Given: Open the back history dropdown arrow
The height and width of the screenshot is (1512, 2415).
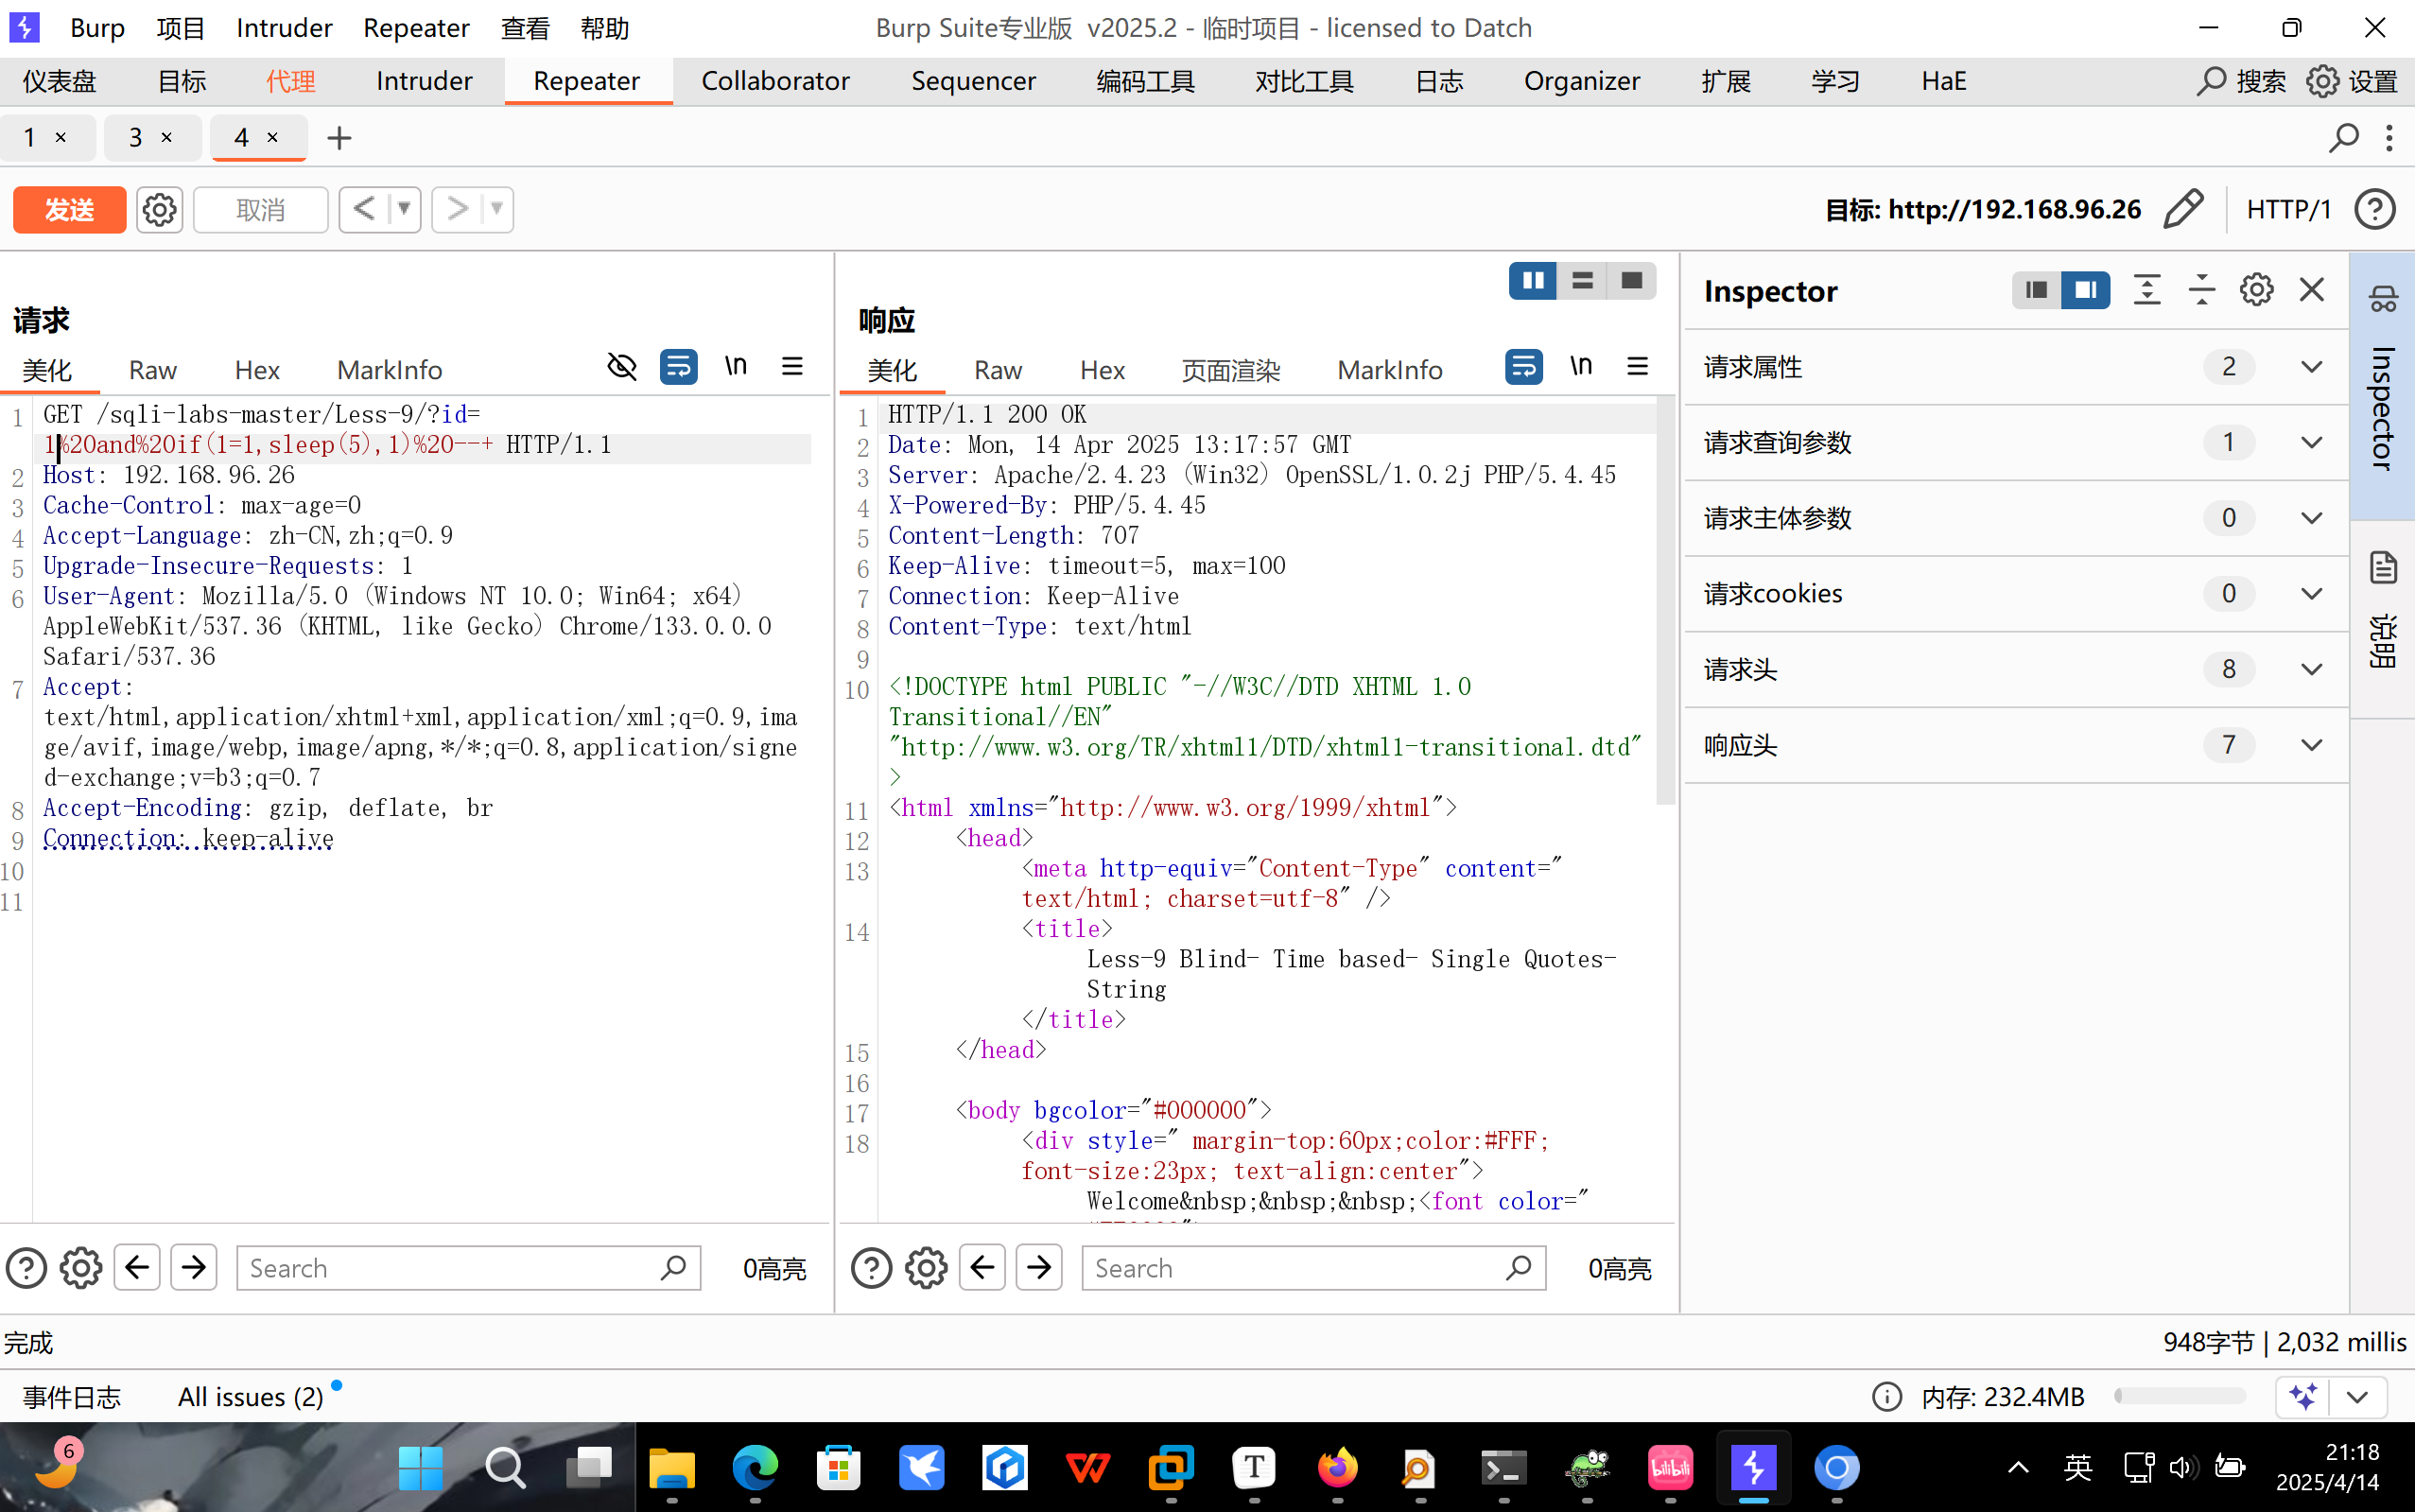Looking at the screenshot, I should coord(404,209).
